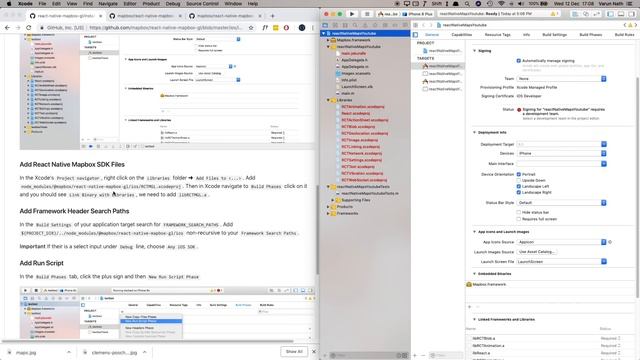
Task: Enable Upside Down orientation checkbox
Action: click(x=519, y=180)
